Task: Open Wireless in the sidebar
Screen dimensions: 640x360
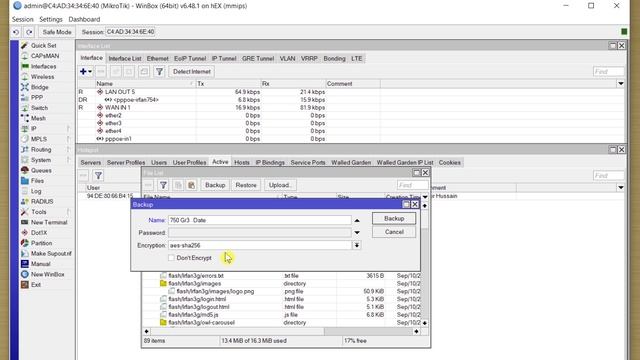Action: click(42, 77)
